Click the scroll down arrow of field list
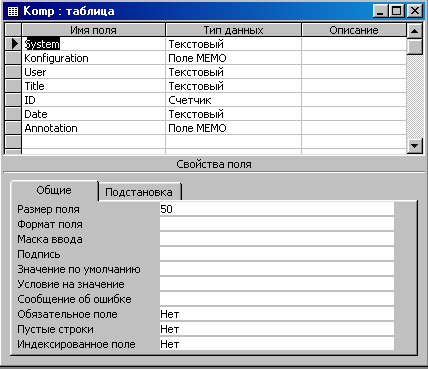 click(x=415, y=145)
